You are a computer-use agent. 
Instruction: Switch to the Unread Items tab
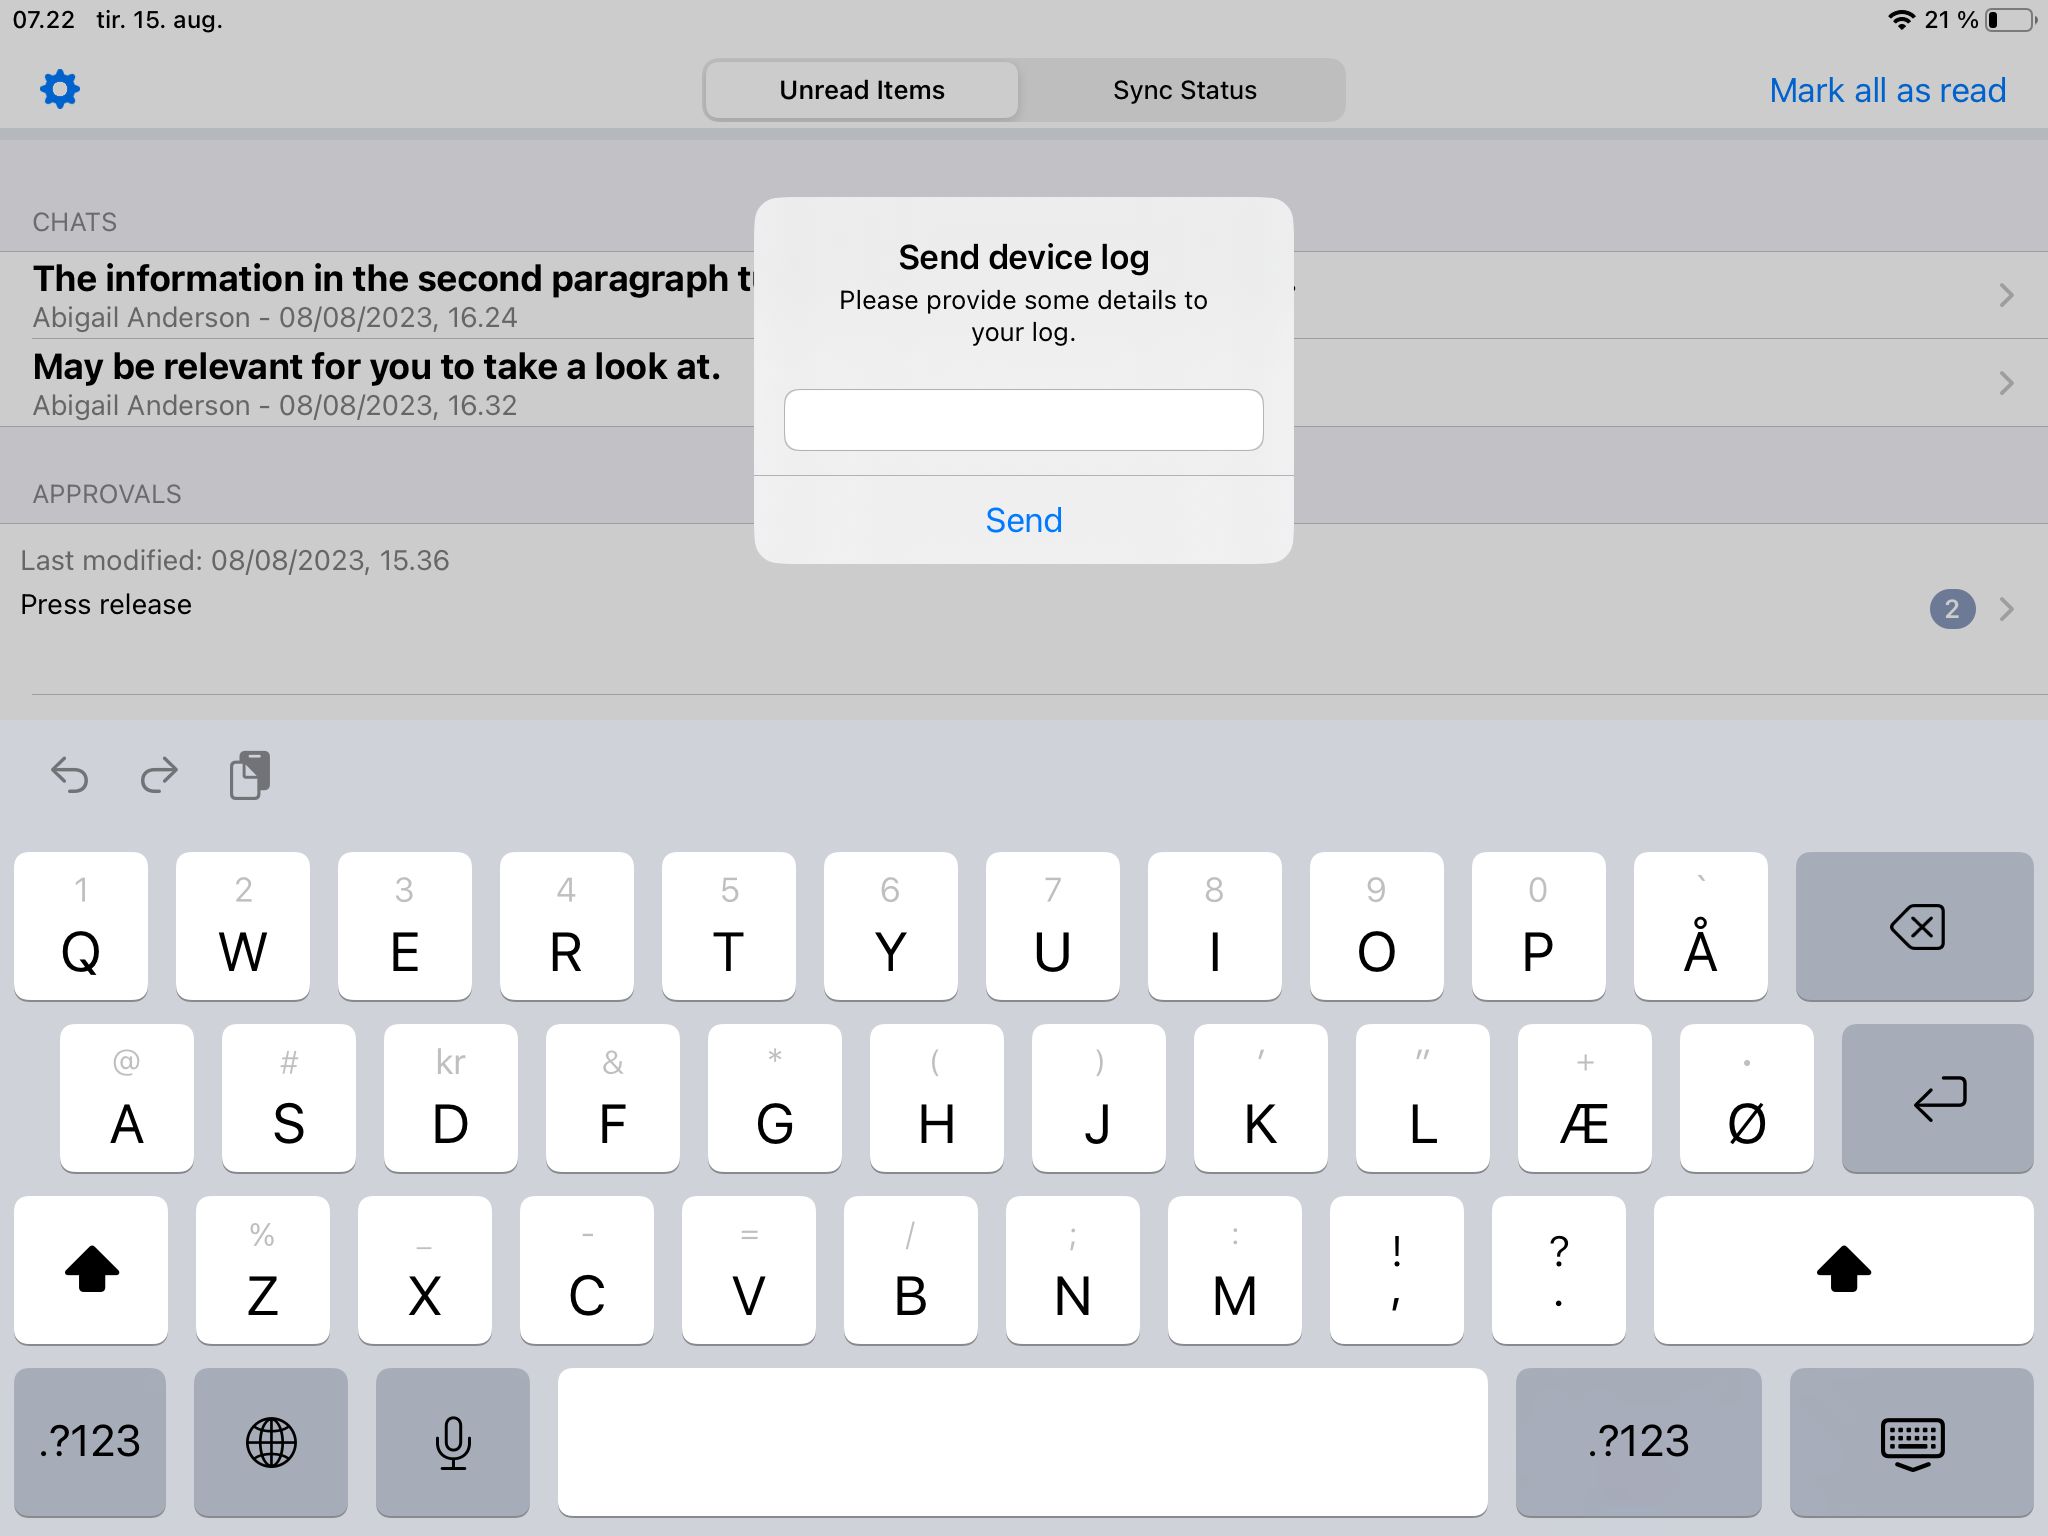coord(861,90)
